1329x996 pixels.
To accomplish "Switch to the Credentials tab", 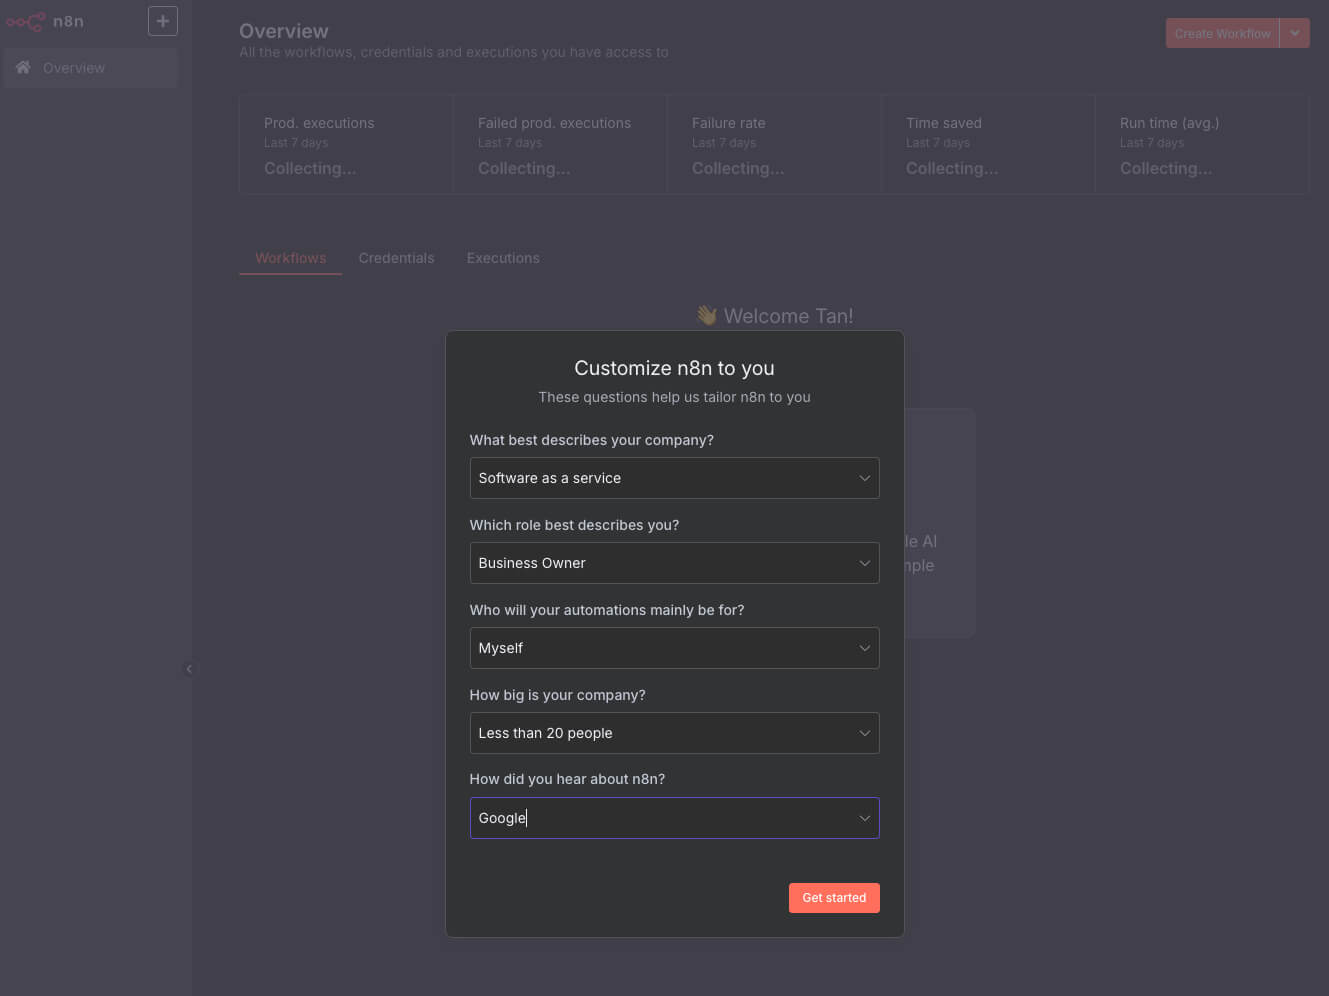I will pos(397,258).
